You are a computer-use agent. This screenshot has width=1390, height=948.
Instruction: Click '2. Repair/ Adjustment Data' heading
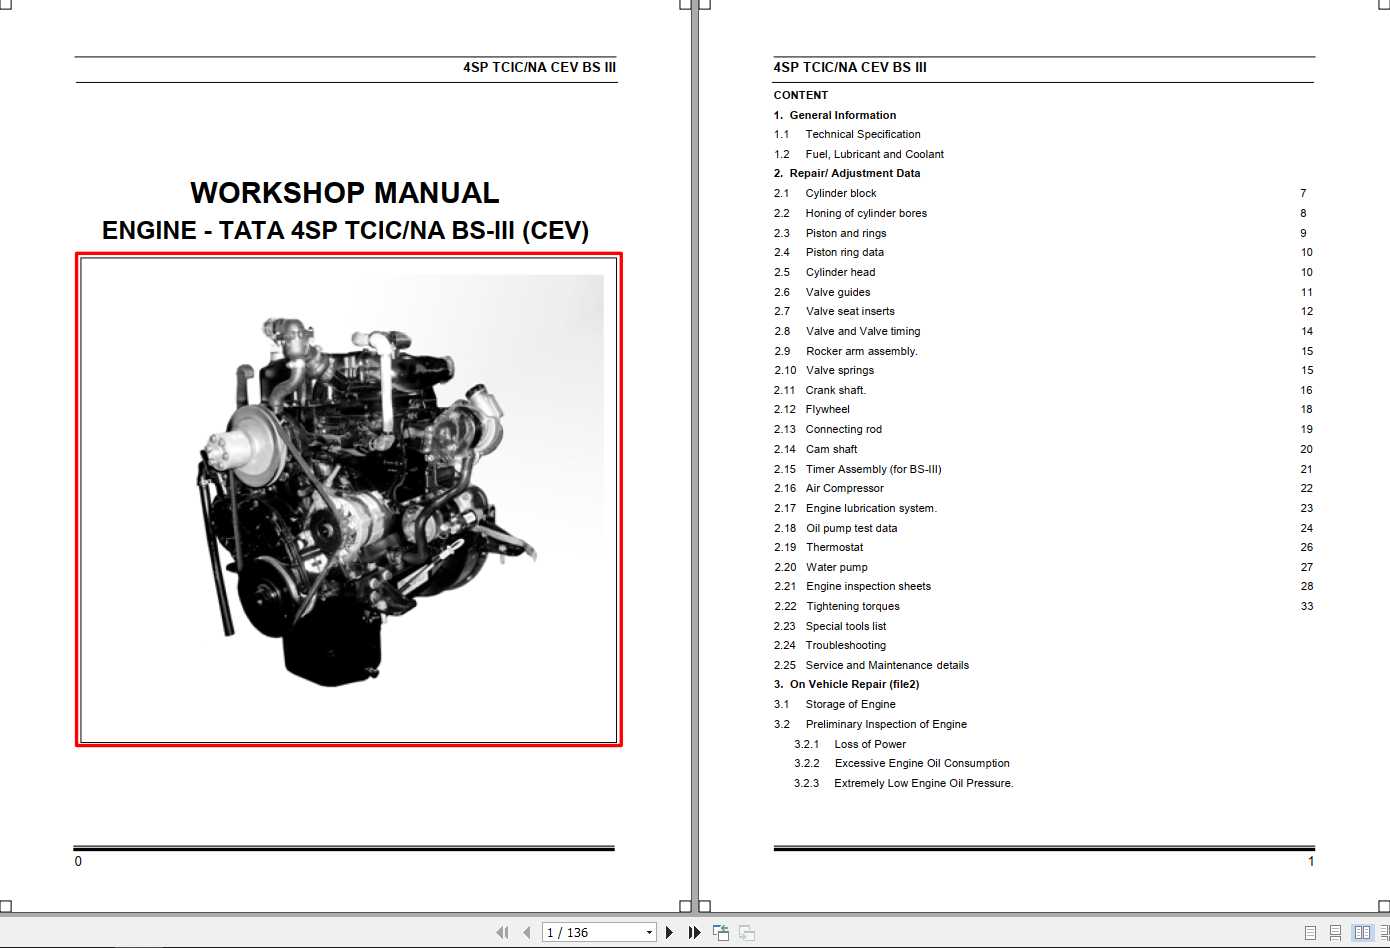click(x=847, y=173)
